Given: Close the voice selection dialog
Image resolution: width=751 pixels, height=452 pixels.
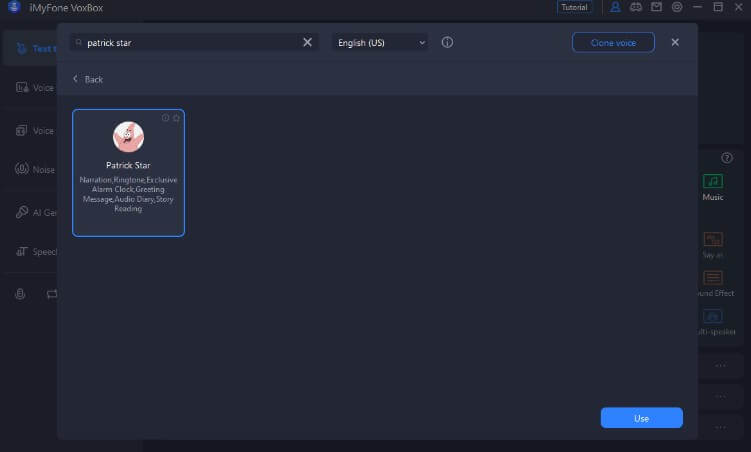Looking at the screenshot, I should 675,42.
